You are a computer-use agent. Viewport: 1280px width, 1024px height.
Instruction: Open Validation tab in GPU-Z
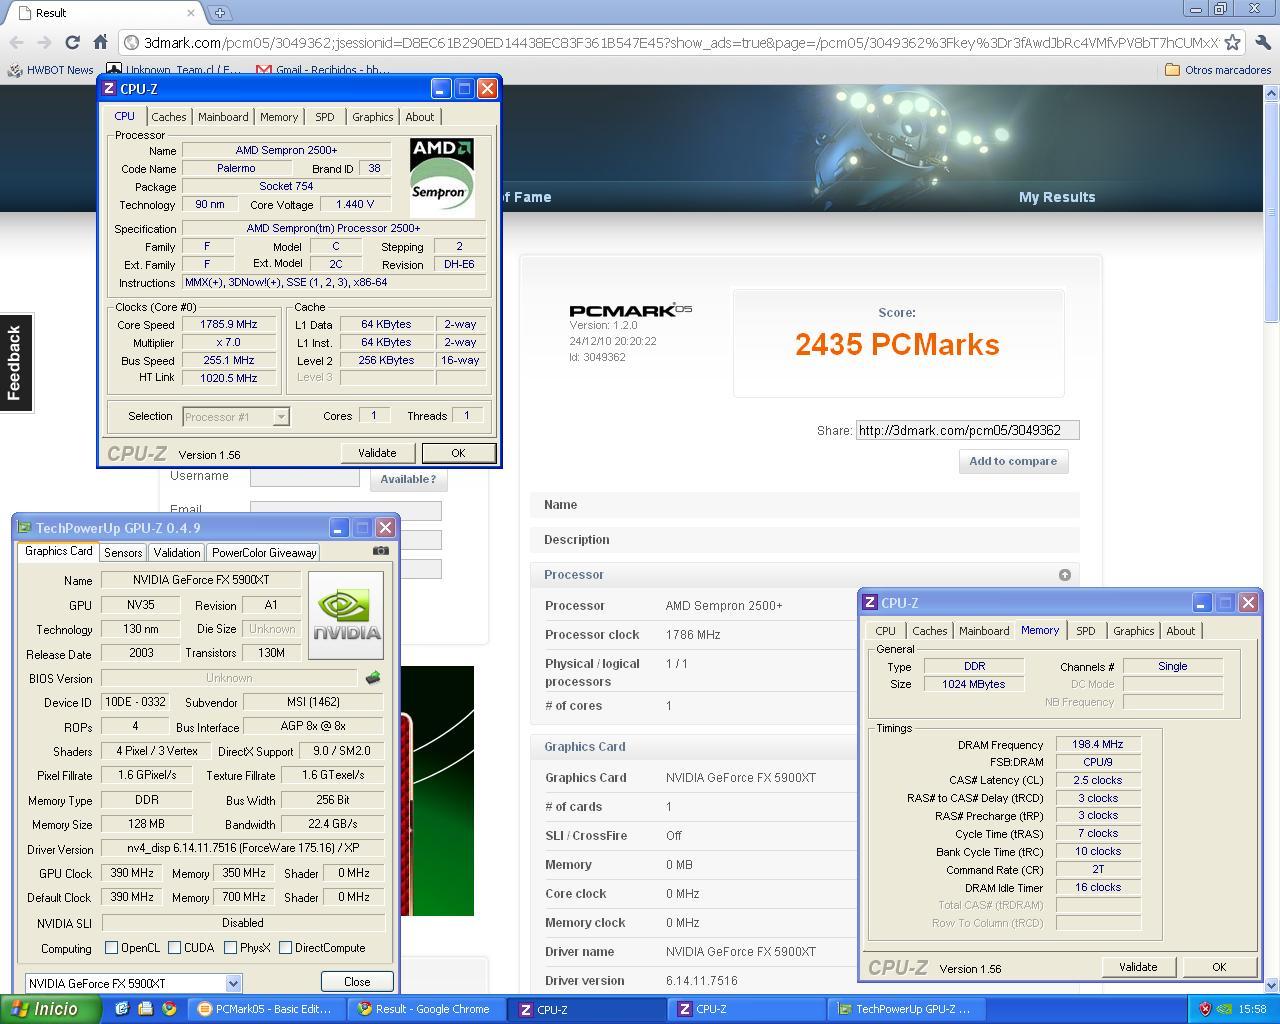177,552
